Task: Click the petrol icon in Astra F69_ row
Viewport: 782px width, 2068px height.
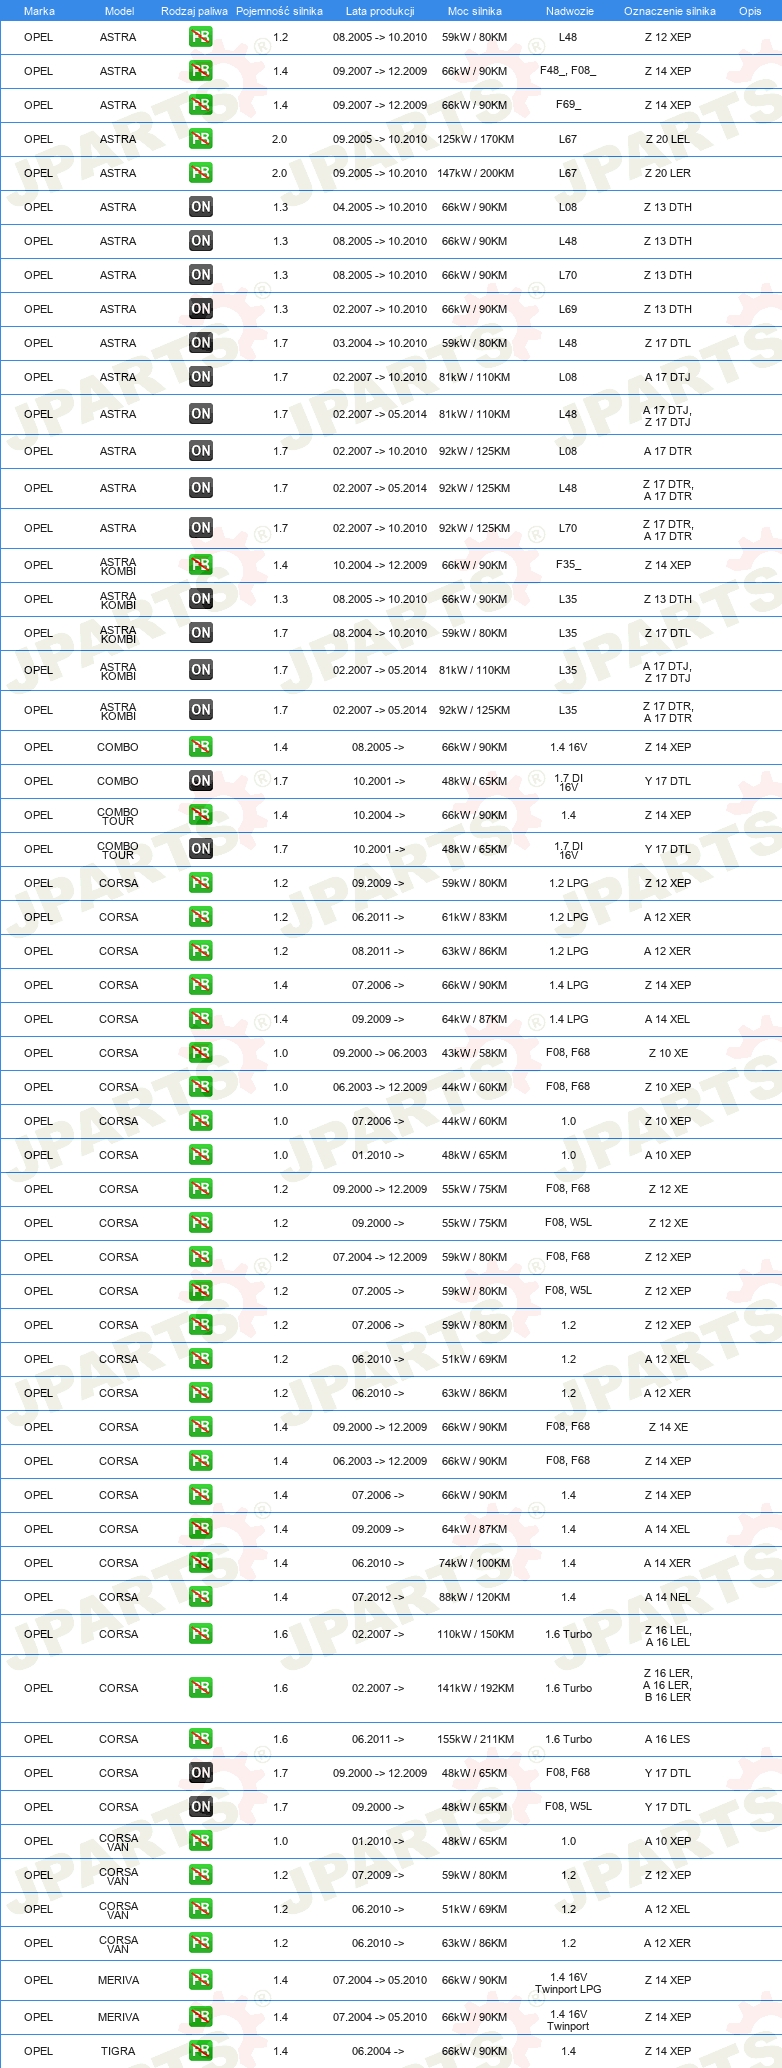Action: click(200, 105)
